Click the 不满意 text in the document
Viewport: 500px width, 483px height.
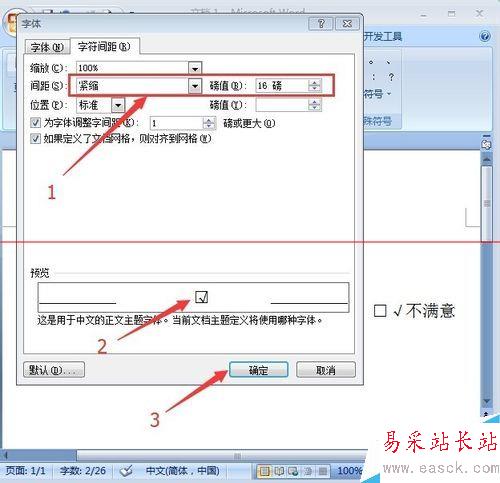point(430,311)
